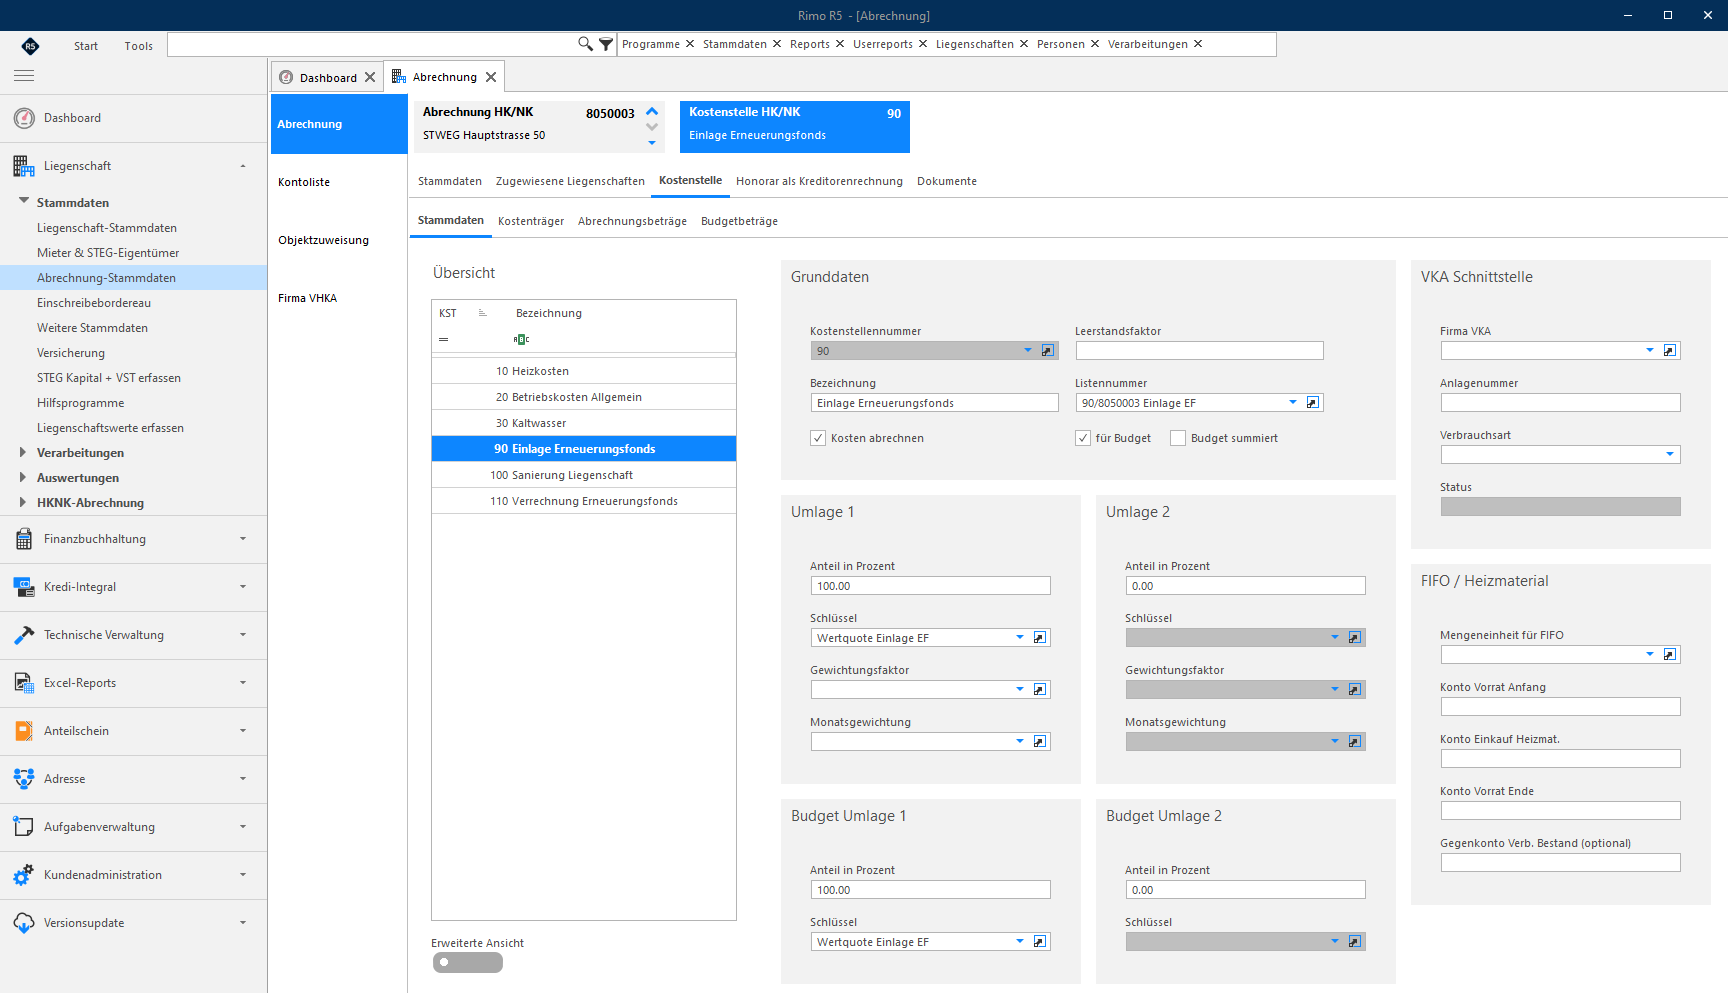Open the Firma VHKA section
The width and height of the screenshot is (1728, 993).
point(308,298)
